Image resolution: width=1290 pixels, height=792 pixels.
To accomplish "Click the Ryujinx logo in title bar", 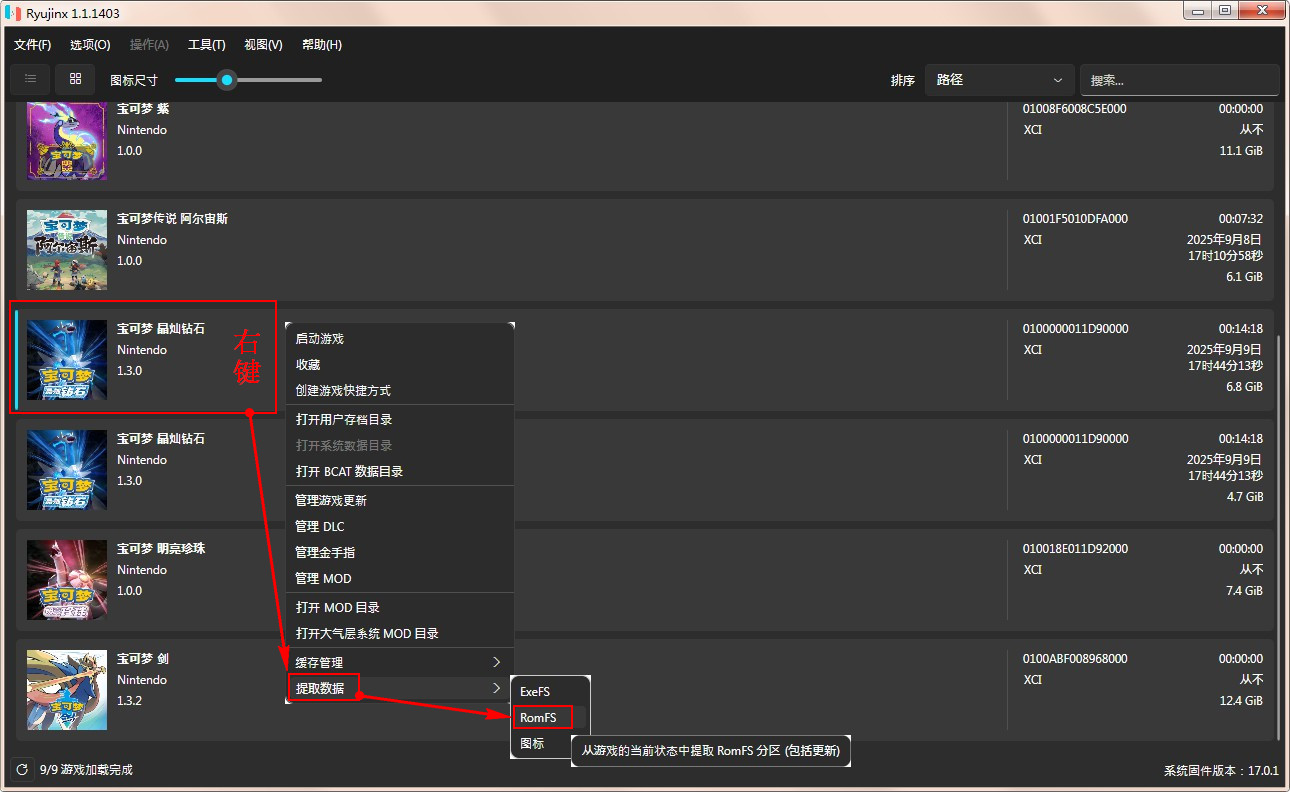I will (13, 11).
